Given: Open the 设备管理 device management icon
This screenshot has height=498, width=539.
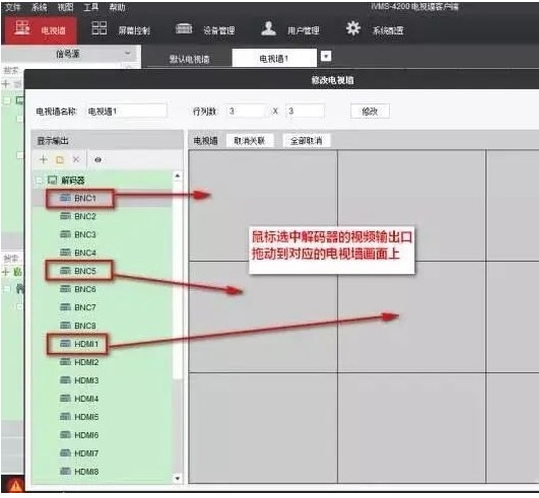Looking at the screenshot, I should (x=184, y=28).
